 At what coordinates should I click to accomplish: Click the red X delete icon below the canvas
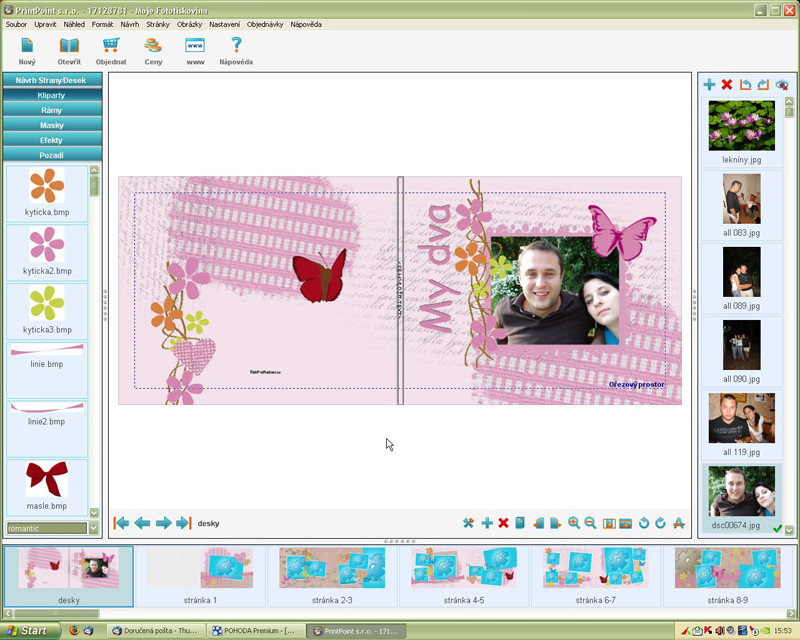[x=504, y=523]
